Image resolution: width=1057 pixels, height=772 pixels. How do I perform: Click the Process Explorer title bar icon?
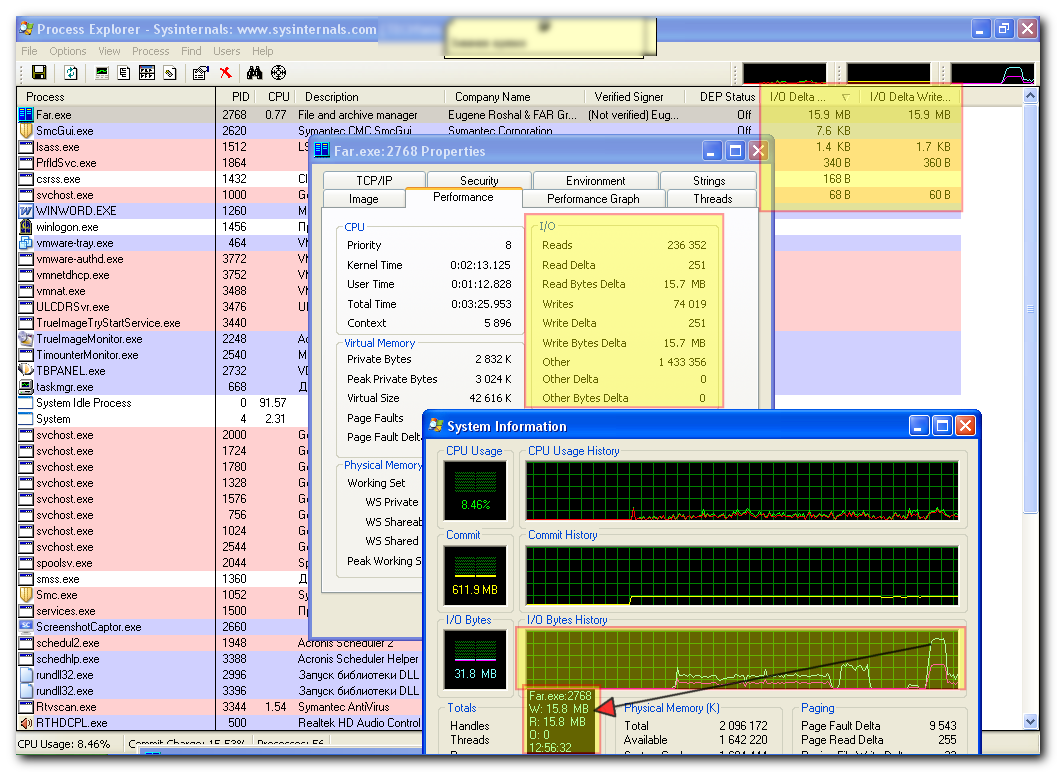26,28
